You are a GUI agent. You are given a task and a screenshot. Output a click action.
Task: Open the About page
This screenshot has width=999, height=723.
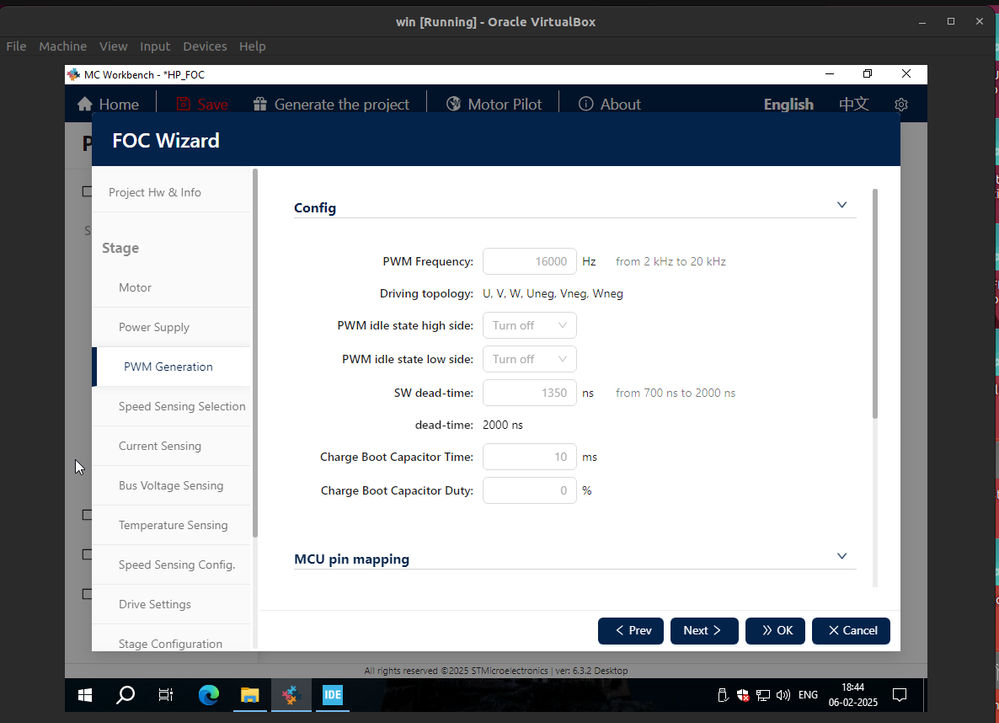(609, 104)
